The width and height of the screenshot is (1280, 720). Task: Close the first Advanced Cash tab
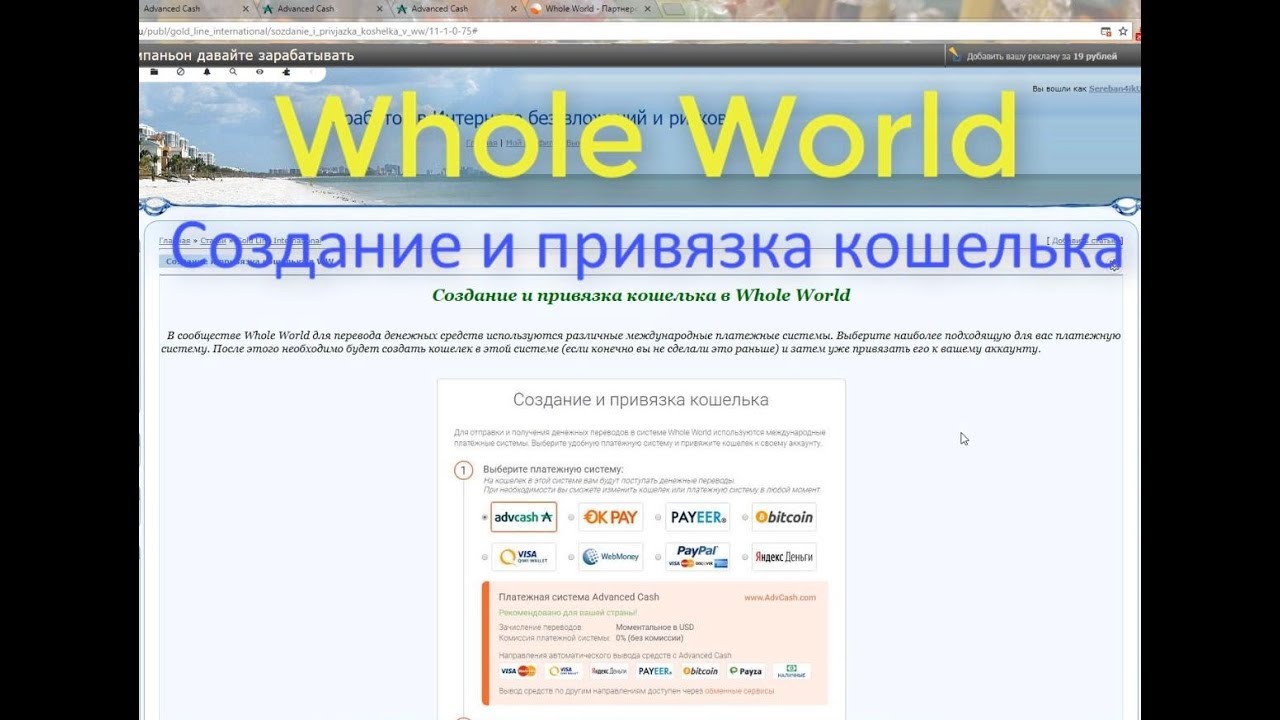(246, 9)
